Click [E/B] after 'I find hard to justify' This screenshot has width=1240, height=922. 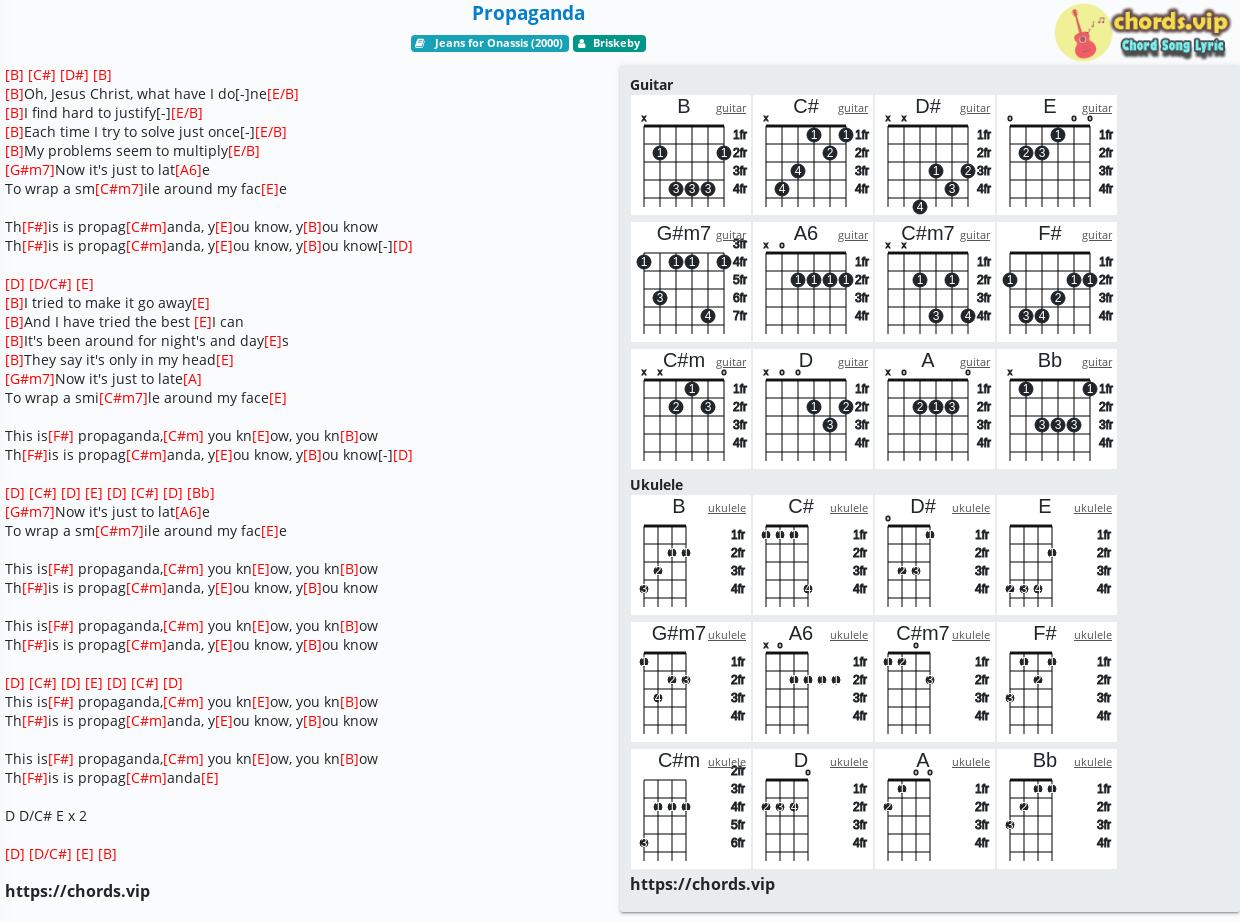click(x=187, y=113)
